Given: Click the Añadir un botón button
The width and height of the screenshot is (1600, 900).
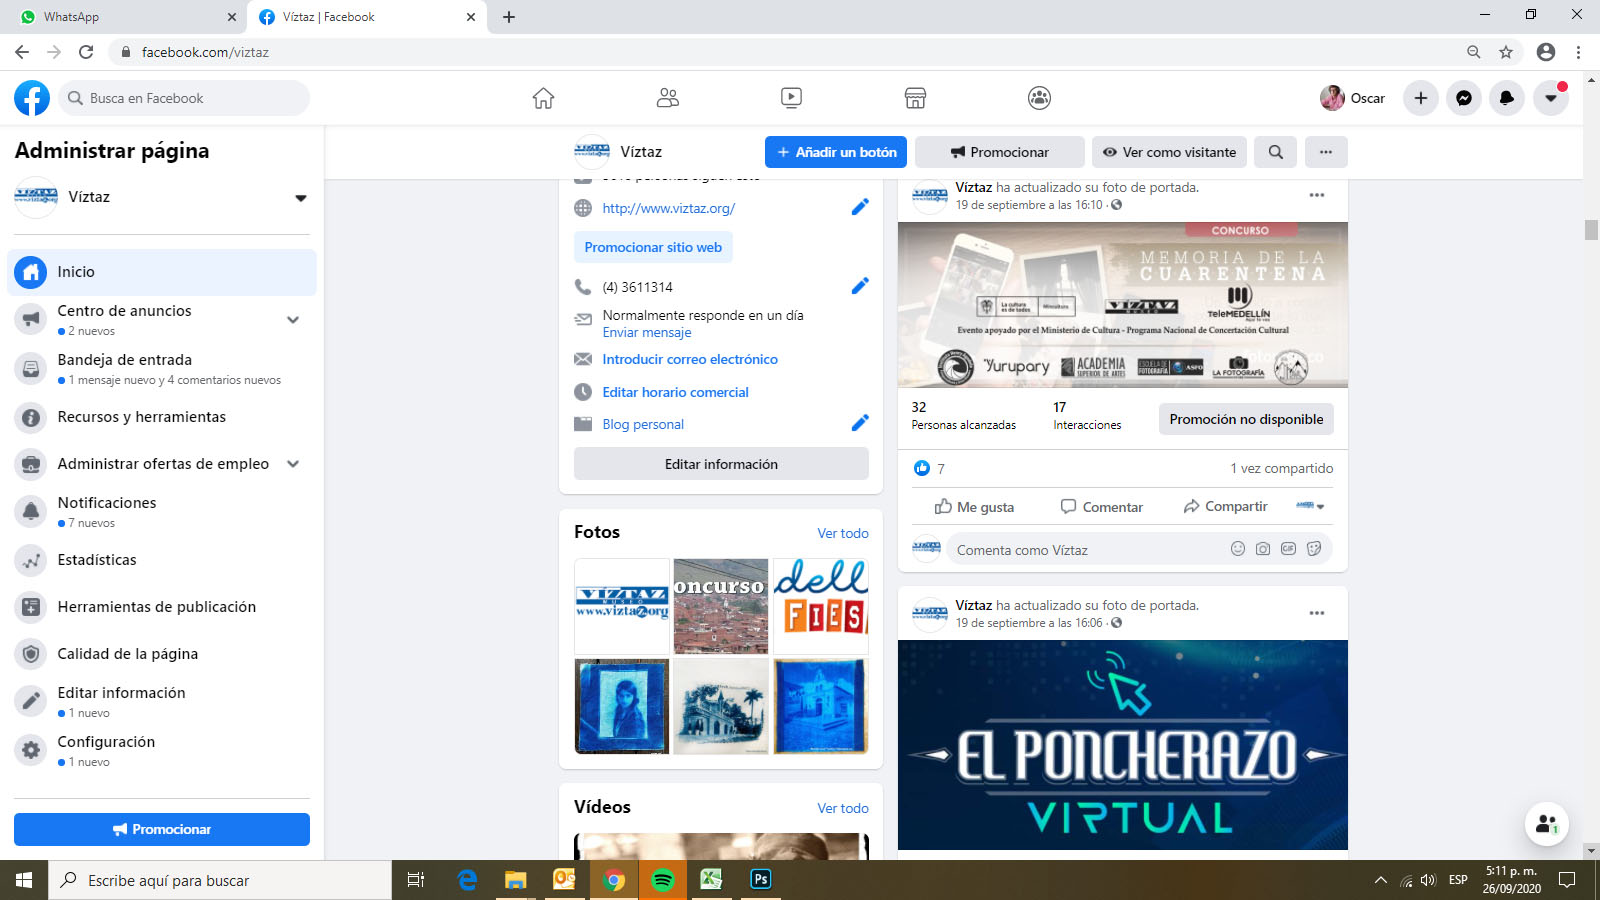Looking at the screenshot, I should [x=836, y=152].
